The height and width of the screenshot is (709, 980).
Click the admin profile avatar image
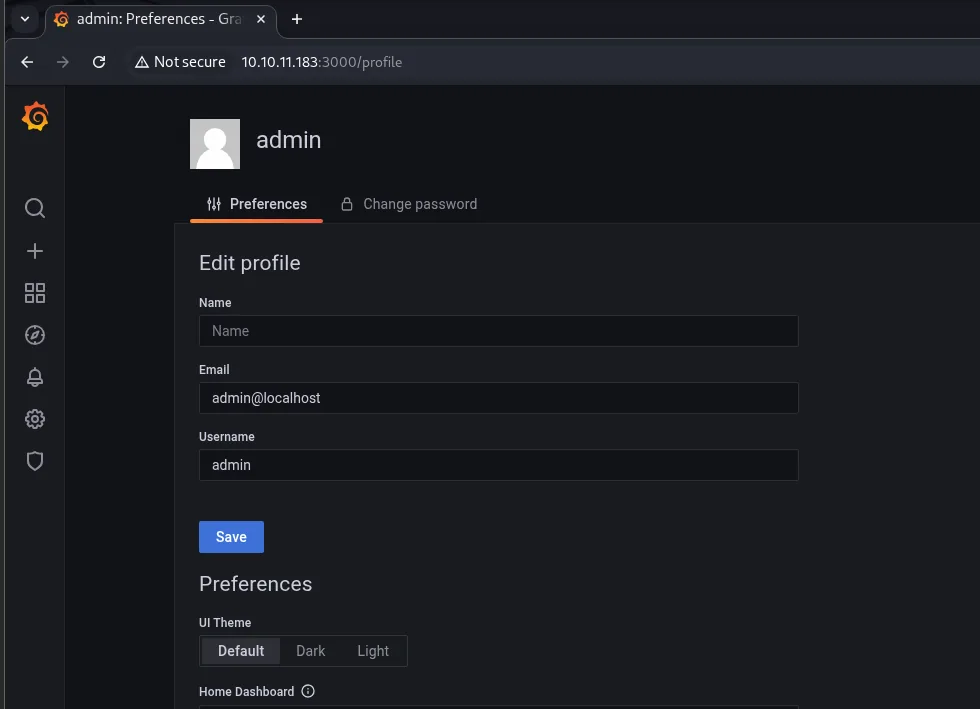pyautogui.click(x=215, y=144)
